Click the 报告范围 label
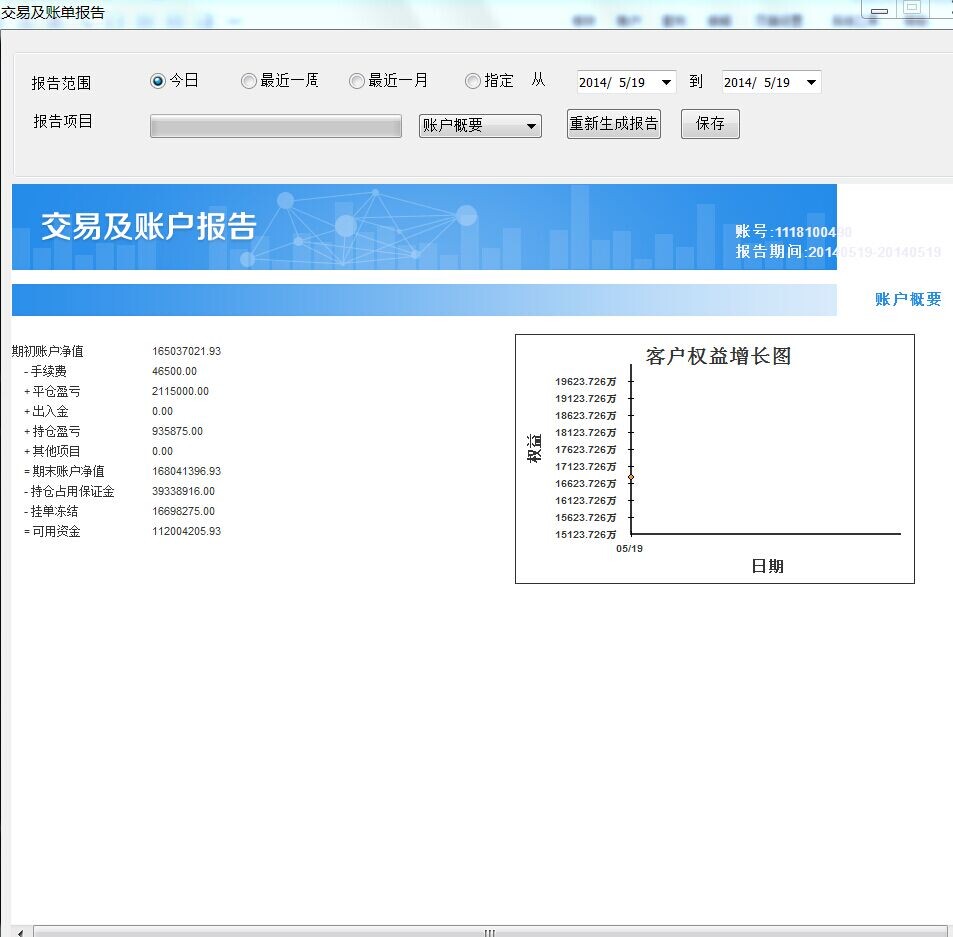 (61, 83)
